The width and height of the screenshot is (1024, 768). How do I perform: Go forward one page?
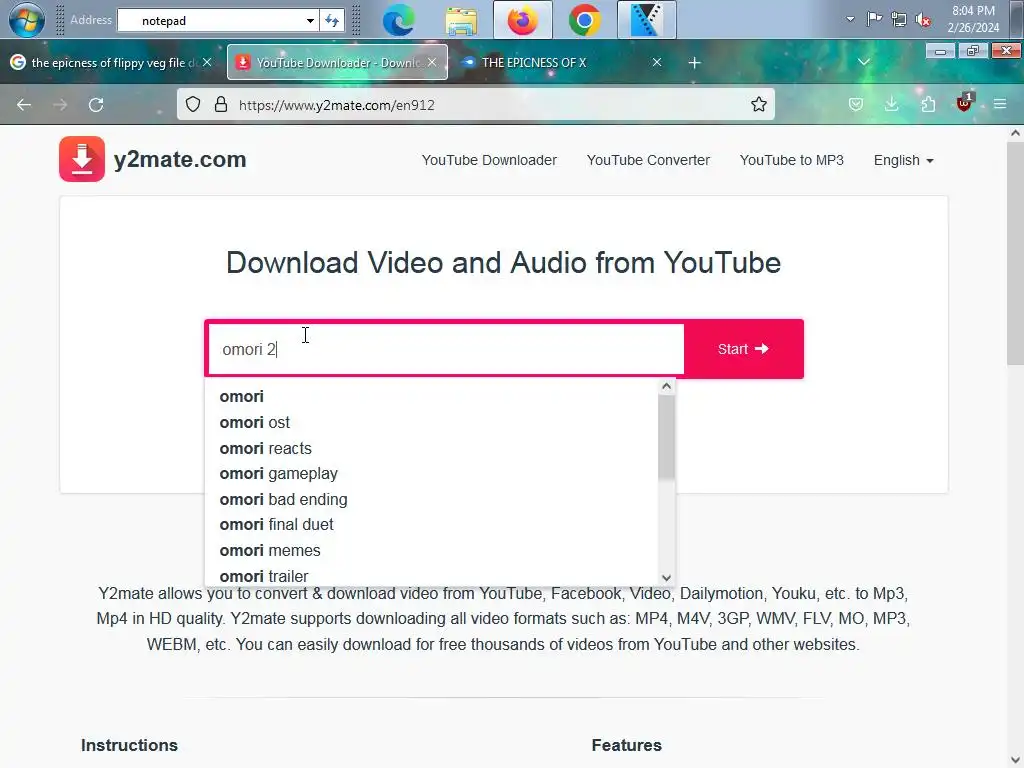coord(60,104)
